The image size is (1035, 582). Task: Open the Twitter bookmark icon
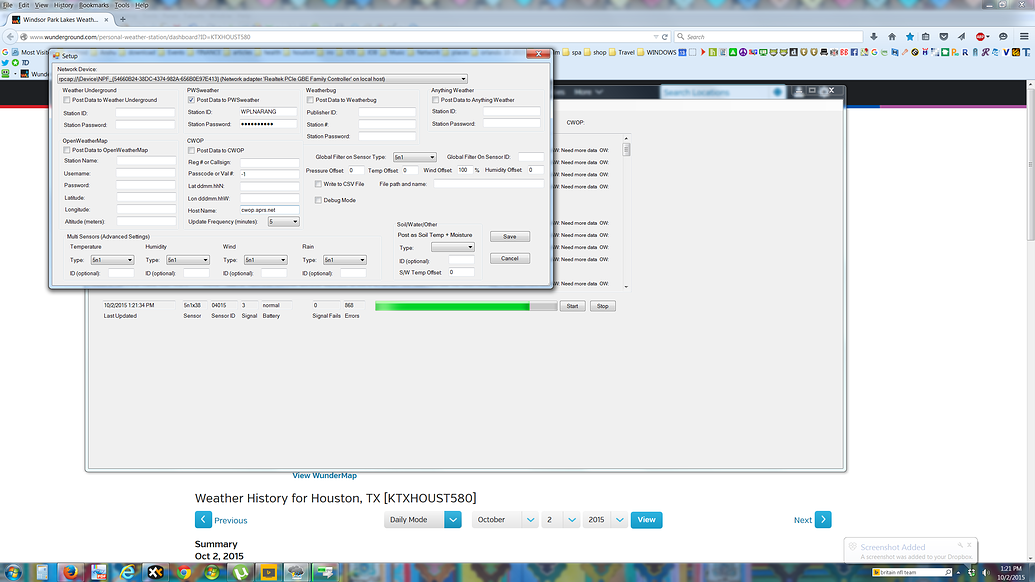5,63
